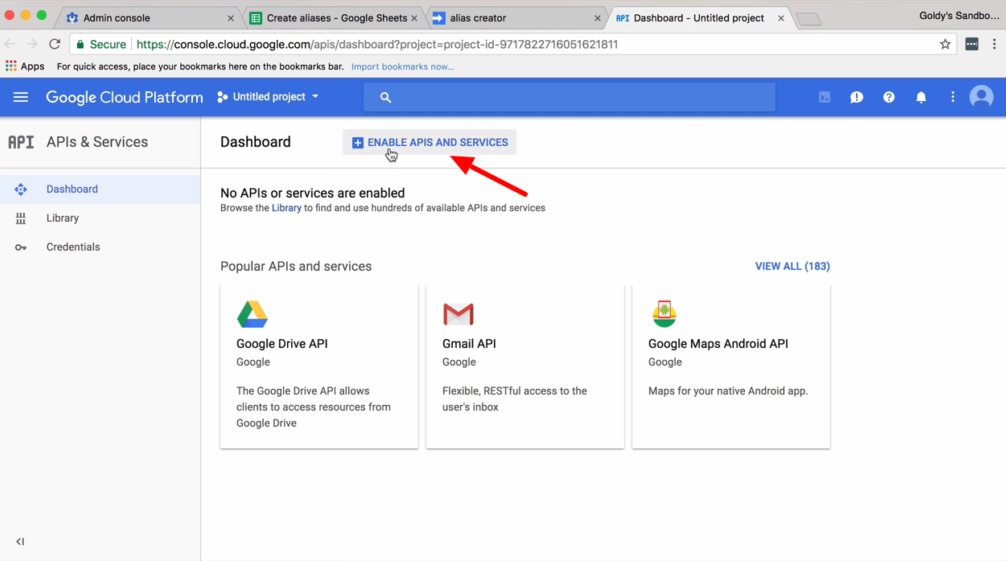
Task: Reload the page
Action: (x=55, y=44)
